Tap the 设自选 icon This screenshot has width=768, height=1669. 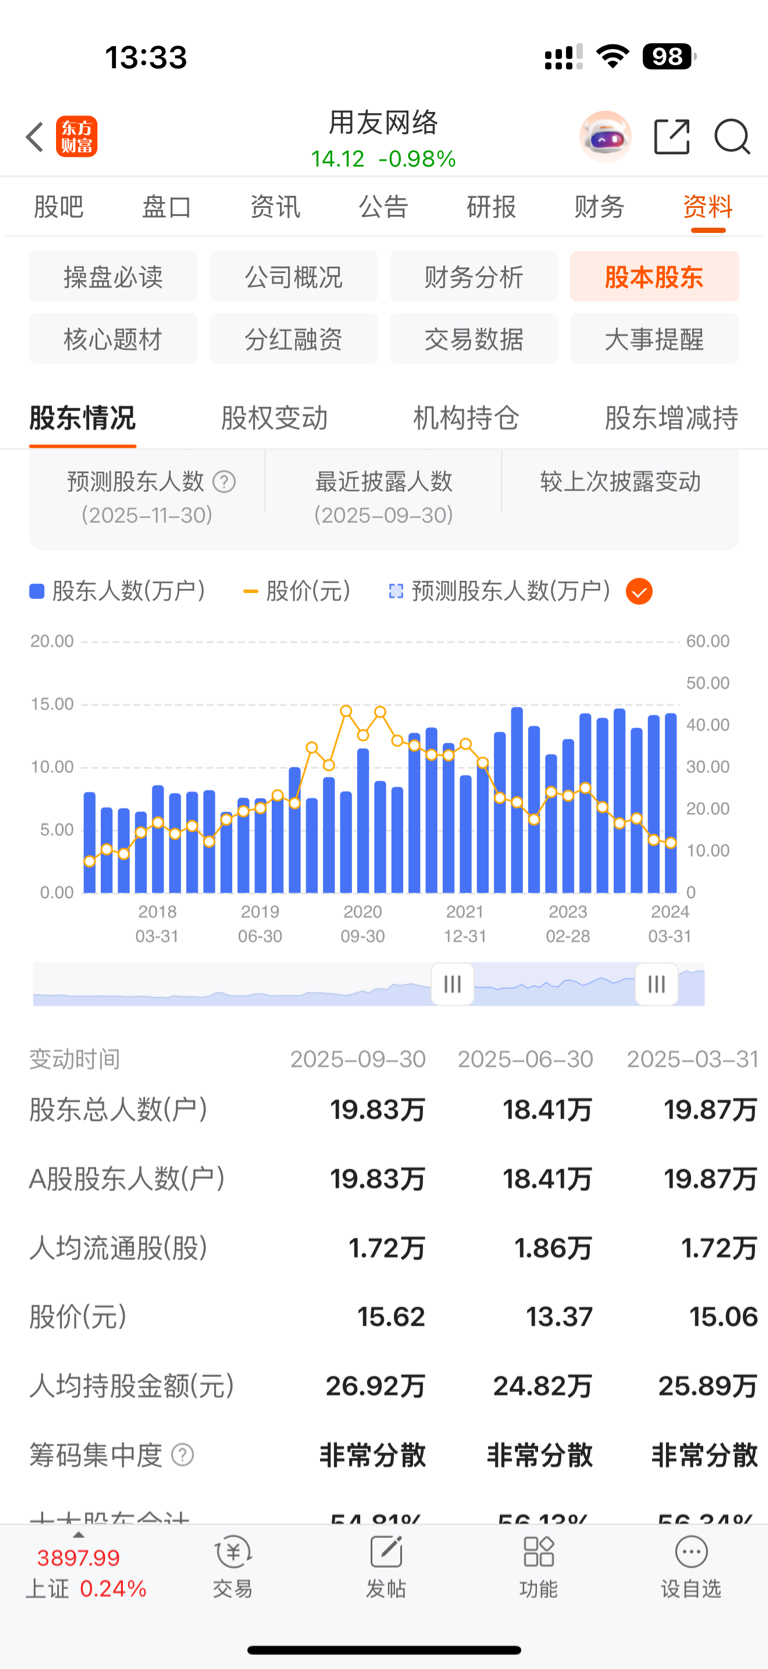tap(691, 1567)
